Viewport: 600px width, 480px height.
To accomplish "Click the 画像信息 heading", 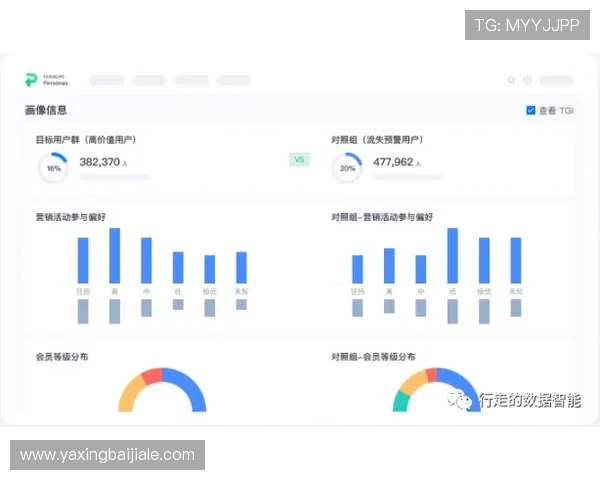I will pyautogui.click(x=46, y=110).
